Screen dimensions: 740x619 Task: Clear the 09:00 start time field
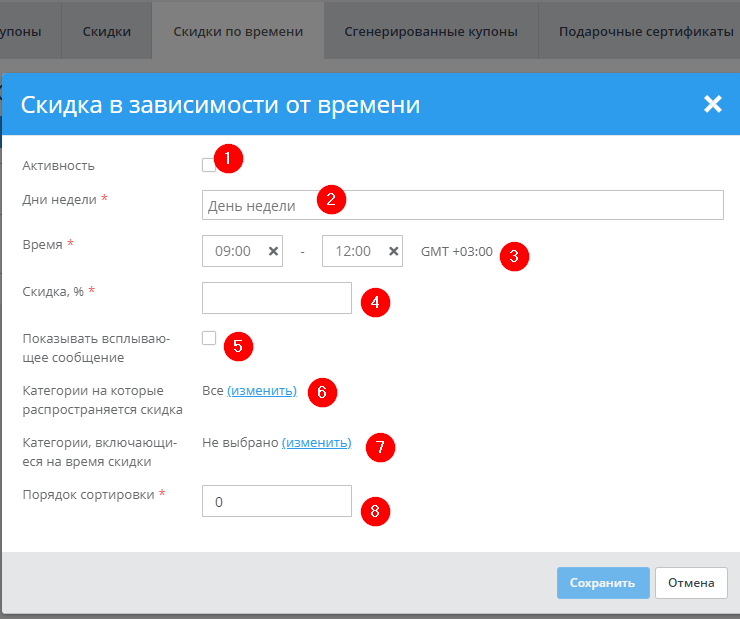pos(273,252)
